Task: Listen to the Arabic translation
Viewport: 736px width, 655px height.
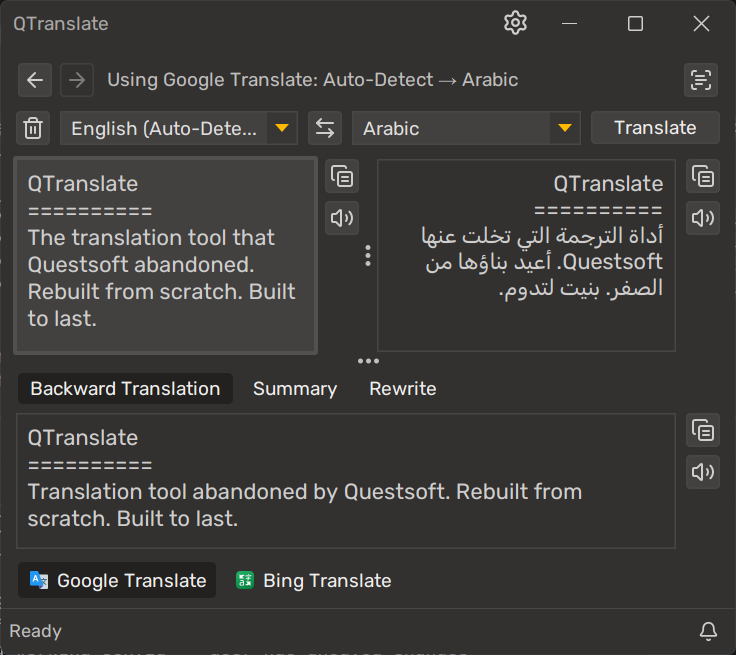Action: pyautogui.click(x=703, y=218)
